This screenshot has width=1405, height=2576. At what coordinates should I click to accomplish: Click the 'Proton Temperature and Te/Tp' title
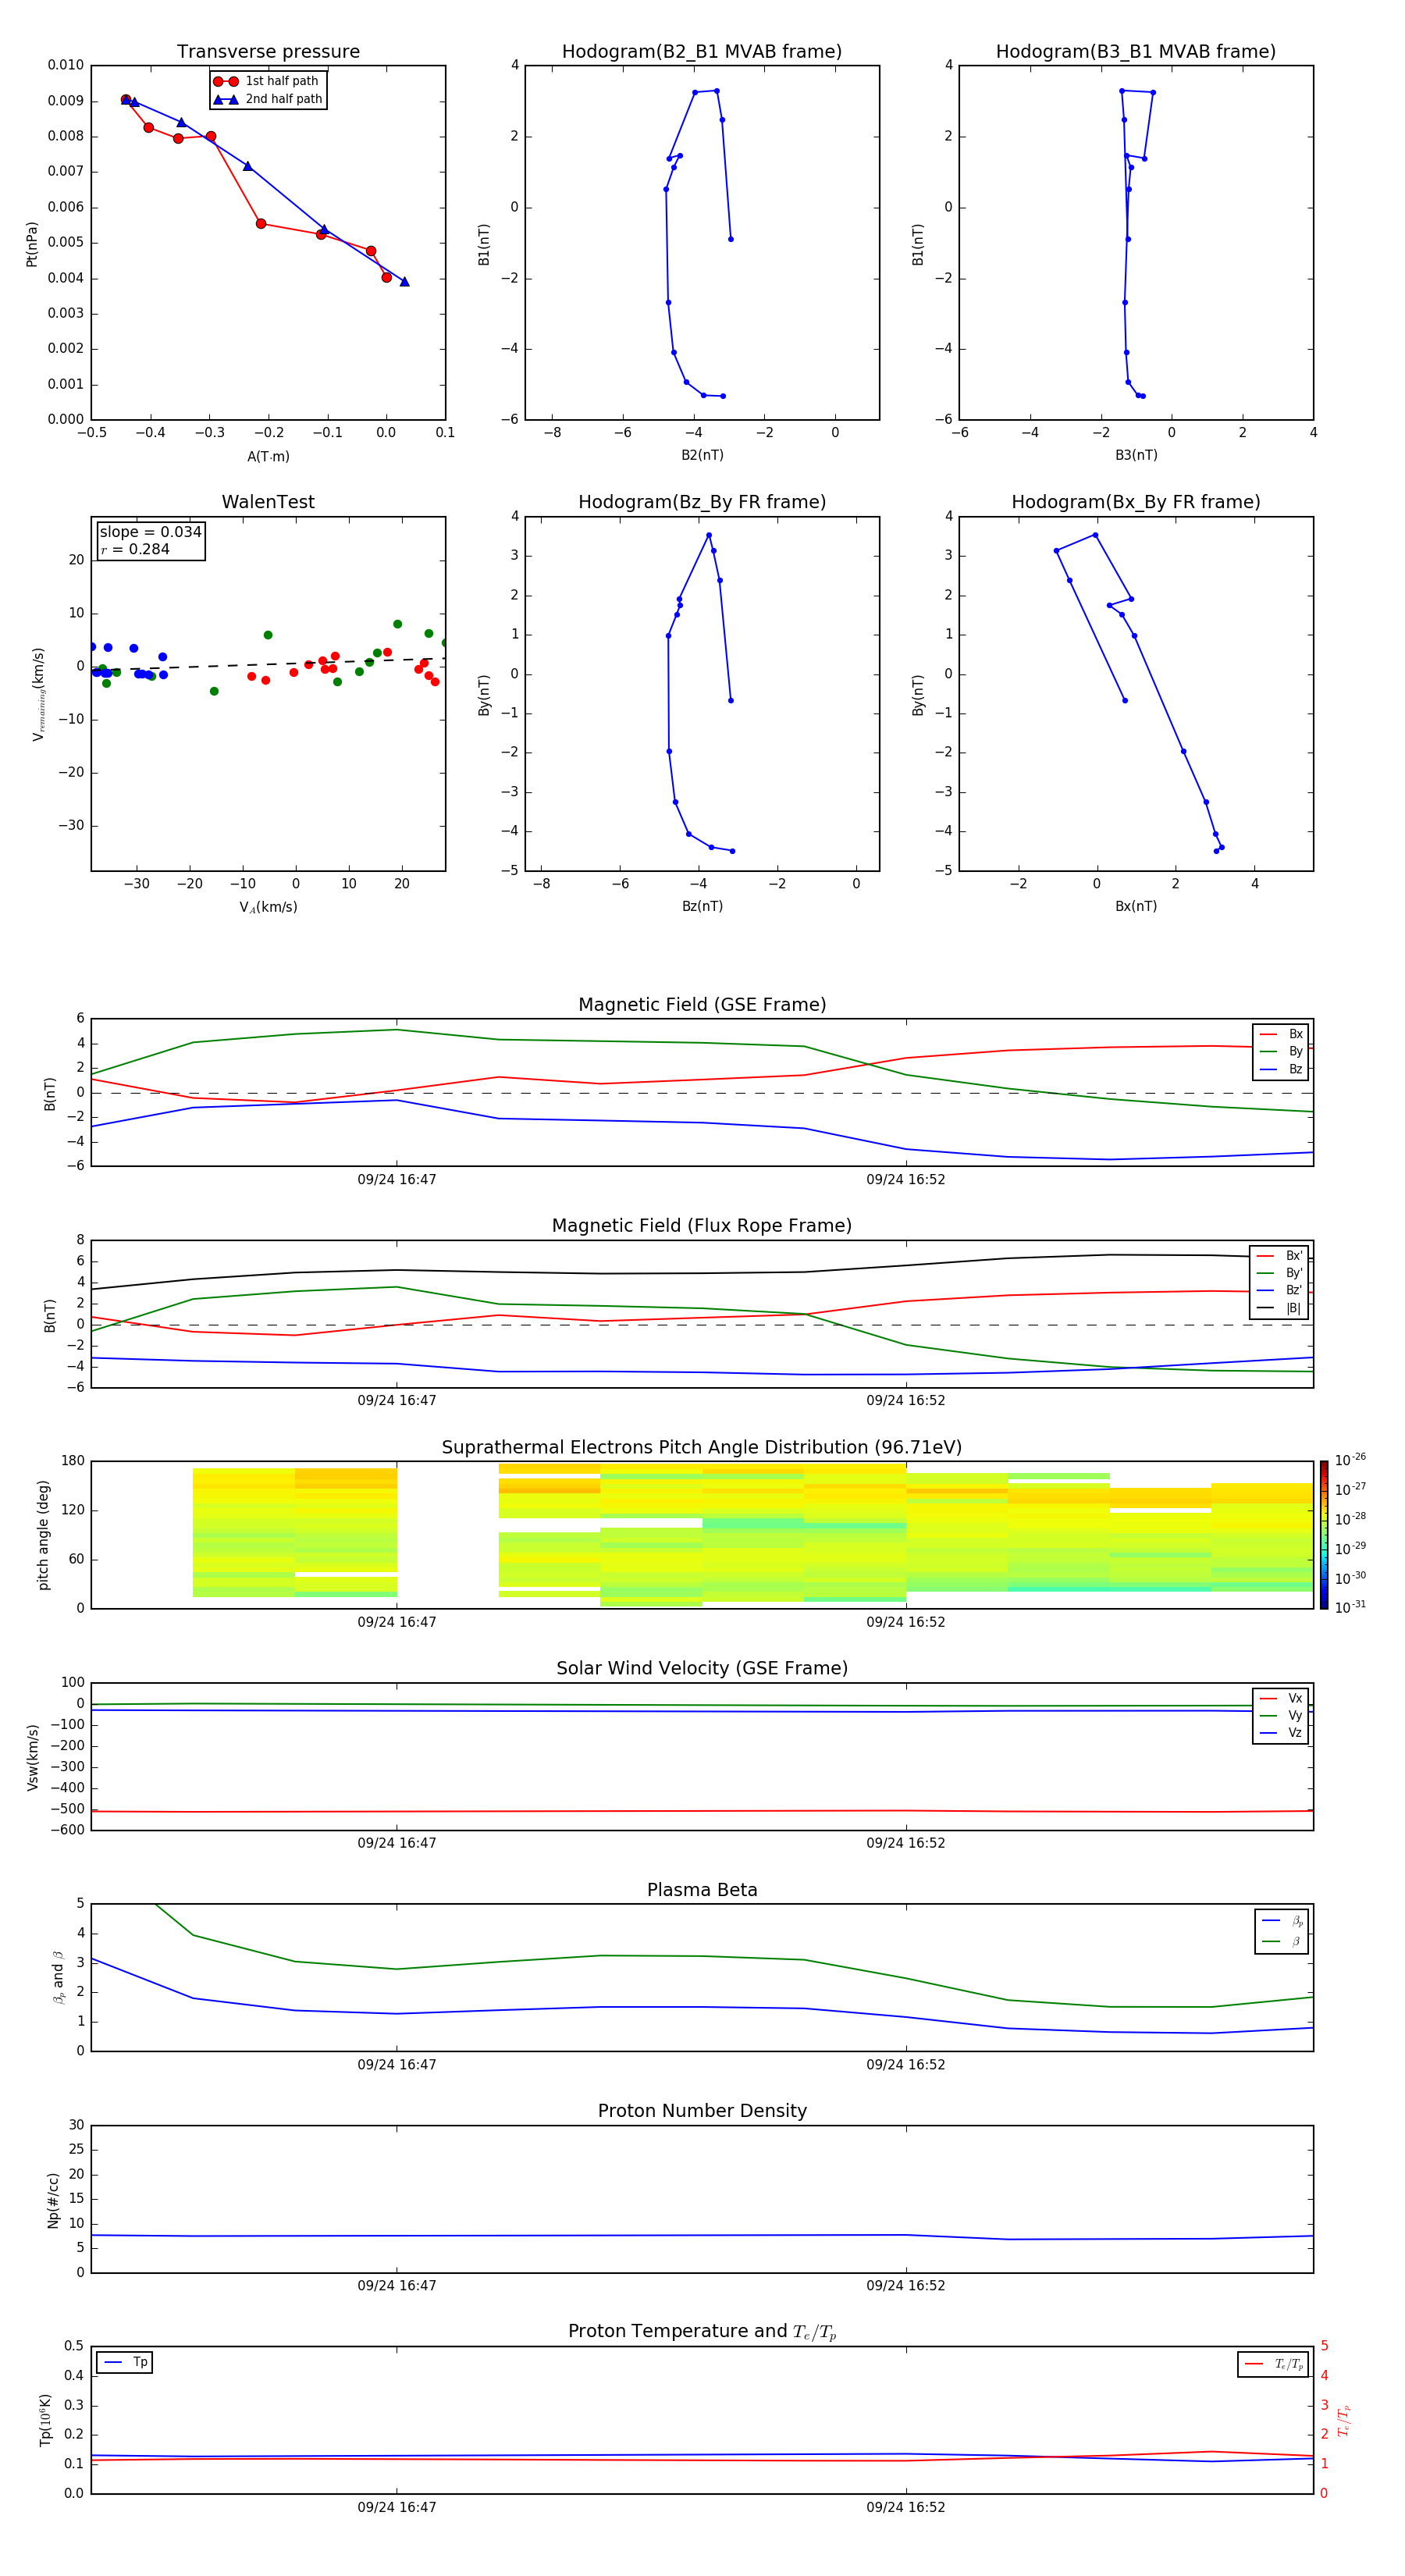702,2332
